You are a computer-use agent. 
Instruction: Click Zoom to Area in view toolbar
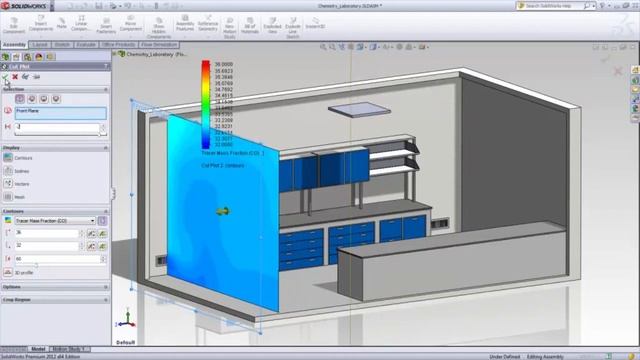point(332,47)
